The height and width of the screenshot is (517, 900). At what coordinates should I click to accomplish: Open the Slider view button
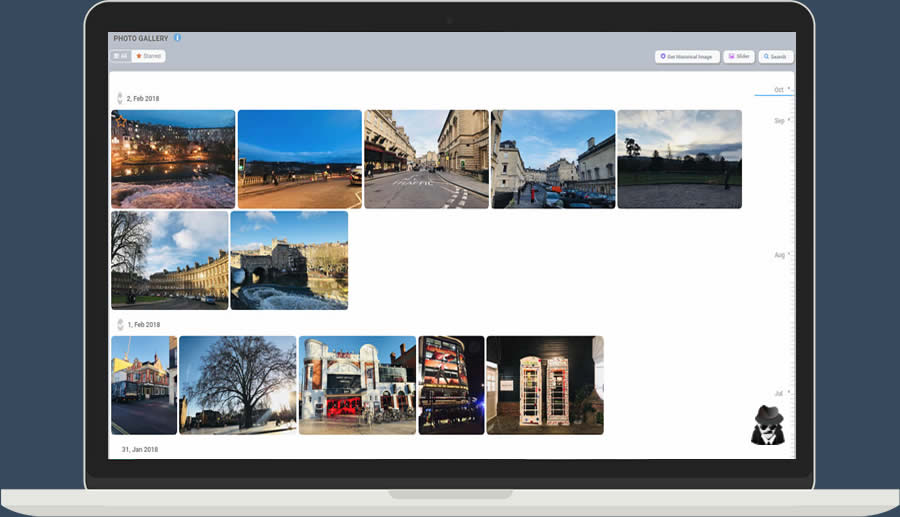pyautogui.click(x=739, y=57)
